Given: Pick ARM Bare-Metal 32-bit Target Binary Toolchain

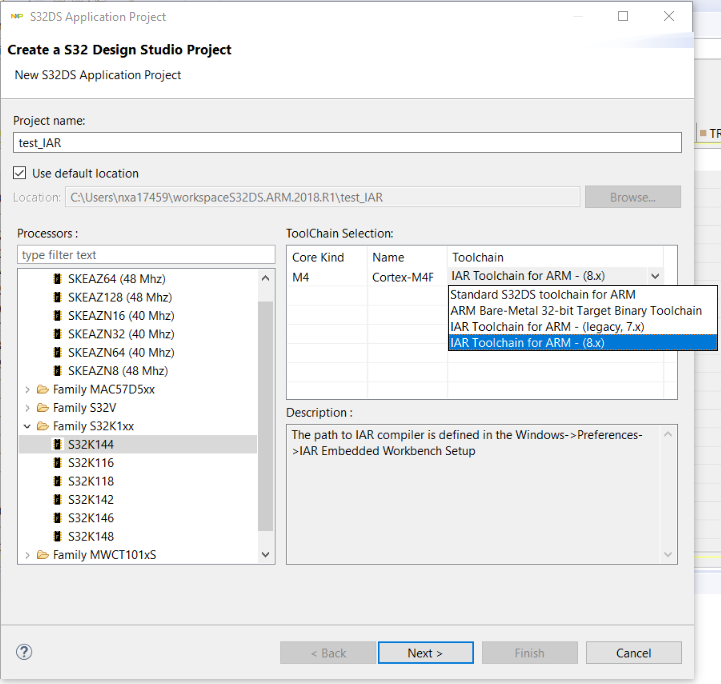Looking at the screenshot, I should coord(575,310).
